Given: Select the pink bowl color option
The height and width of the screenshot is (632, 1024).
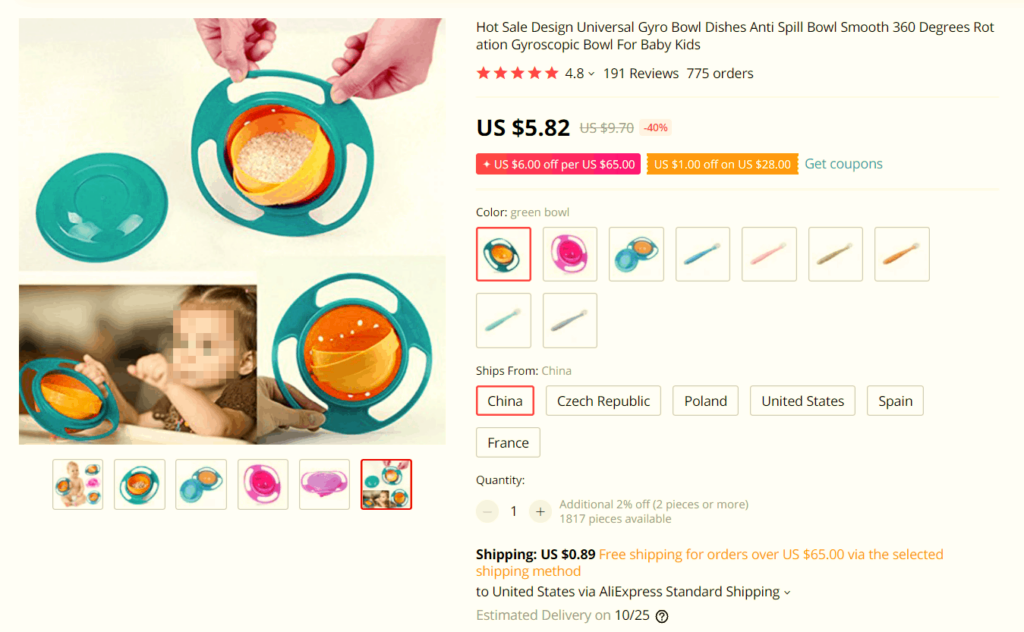Looking at the screenshot, I should pos(570,254).
